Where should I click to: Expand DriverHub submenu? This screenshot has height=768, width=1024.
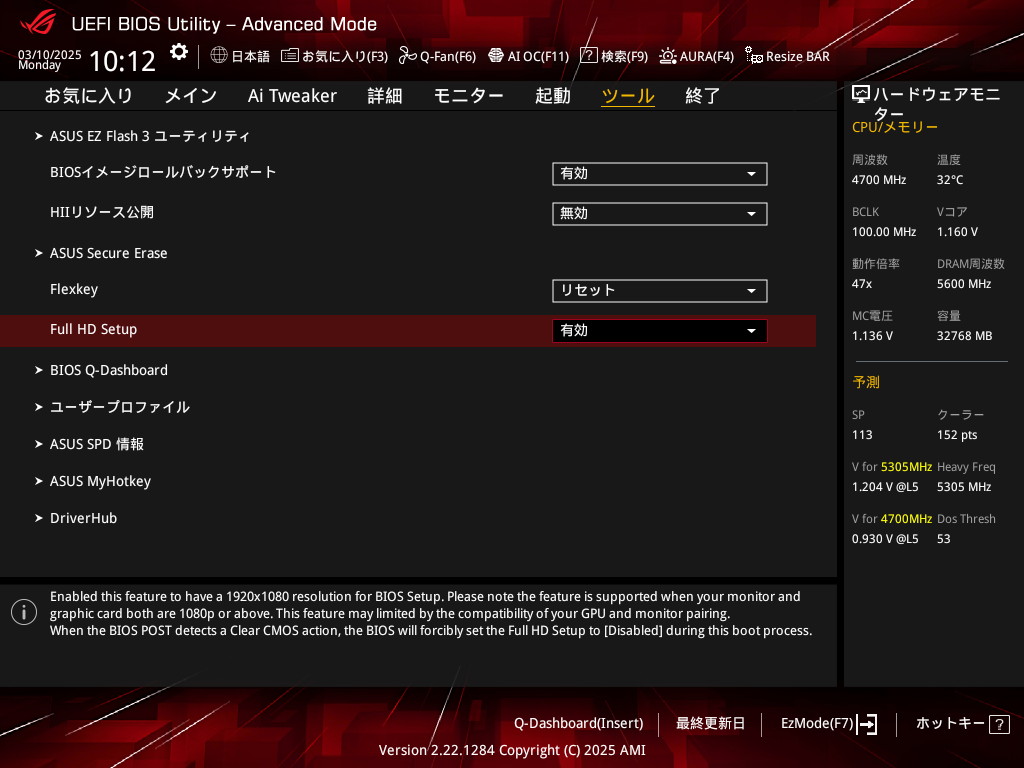click(83, 519)
